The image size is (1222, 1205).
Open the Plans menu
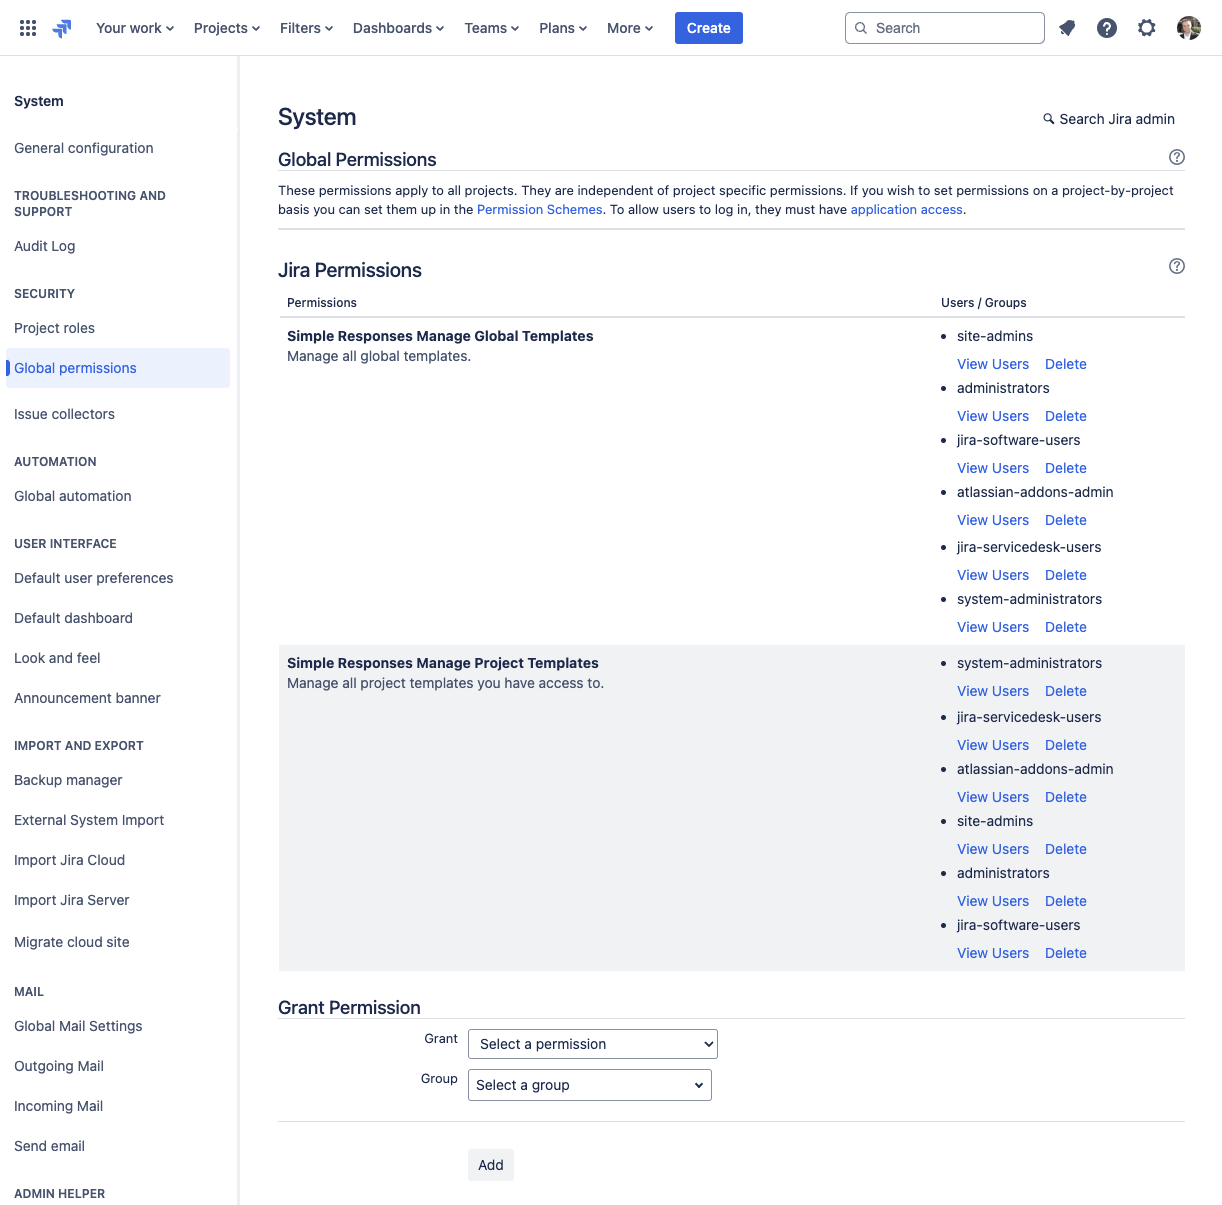coord(563,28)
